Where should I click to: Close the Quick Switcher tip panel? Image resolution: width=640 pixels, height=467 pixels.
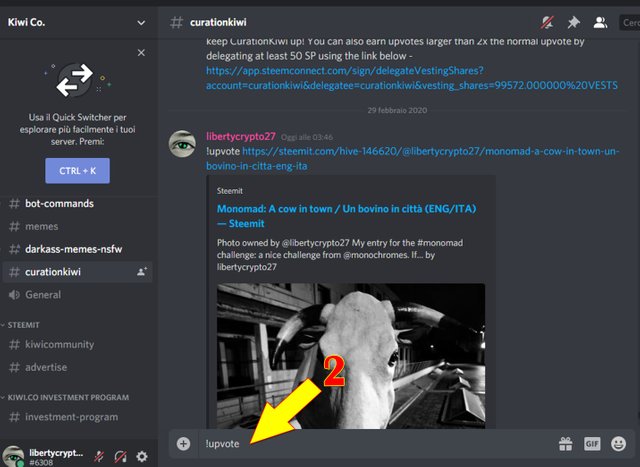[141, 53]
